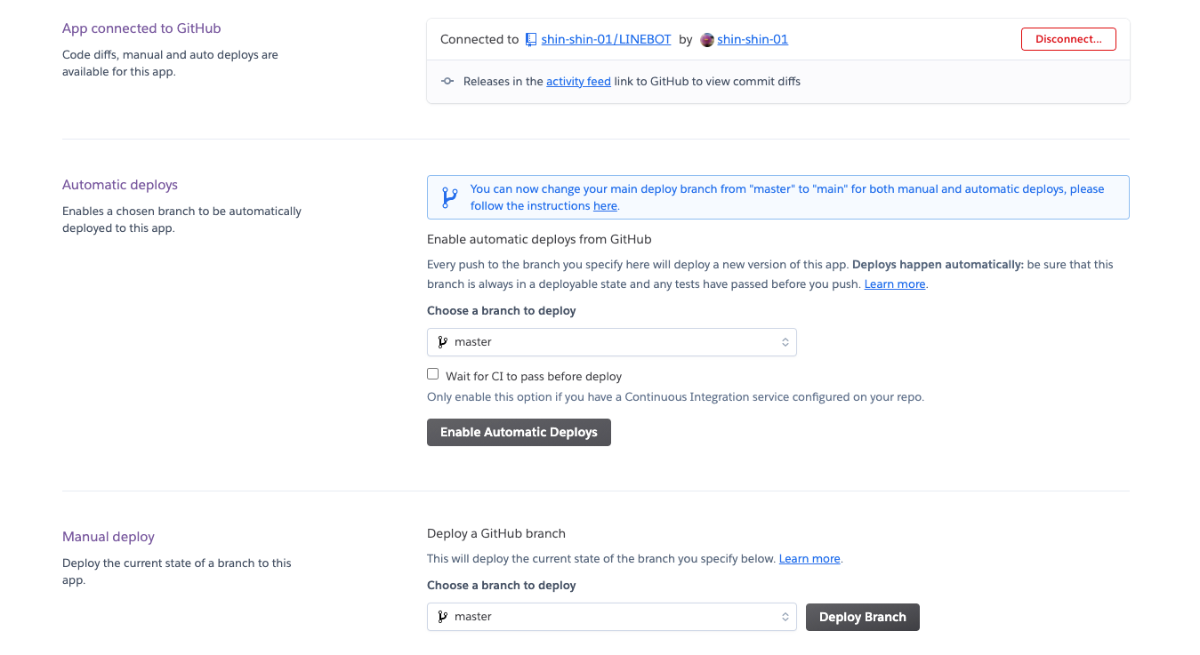The image size is (1200, 655).
Task: Click the repository book icon beside shin-shin-01/LINEBOT
Action: click(531, 40)
